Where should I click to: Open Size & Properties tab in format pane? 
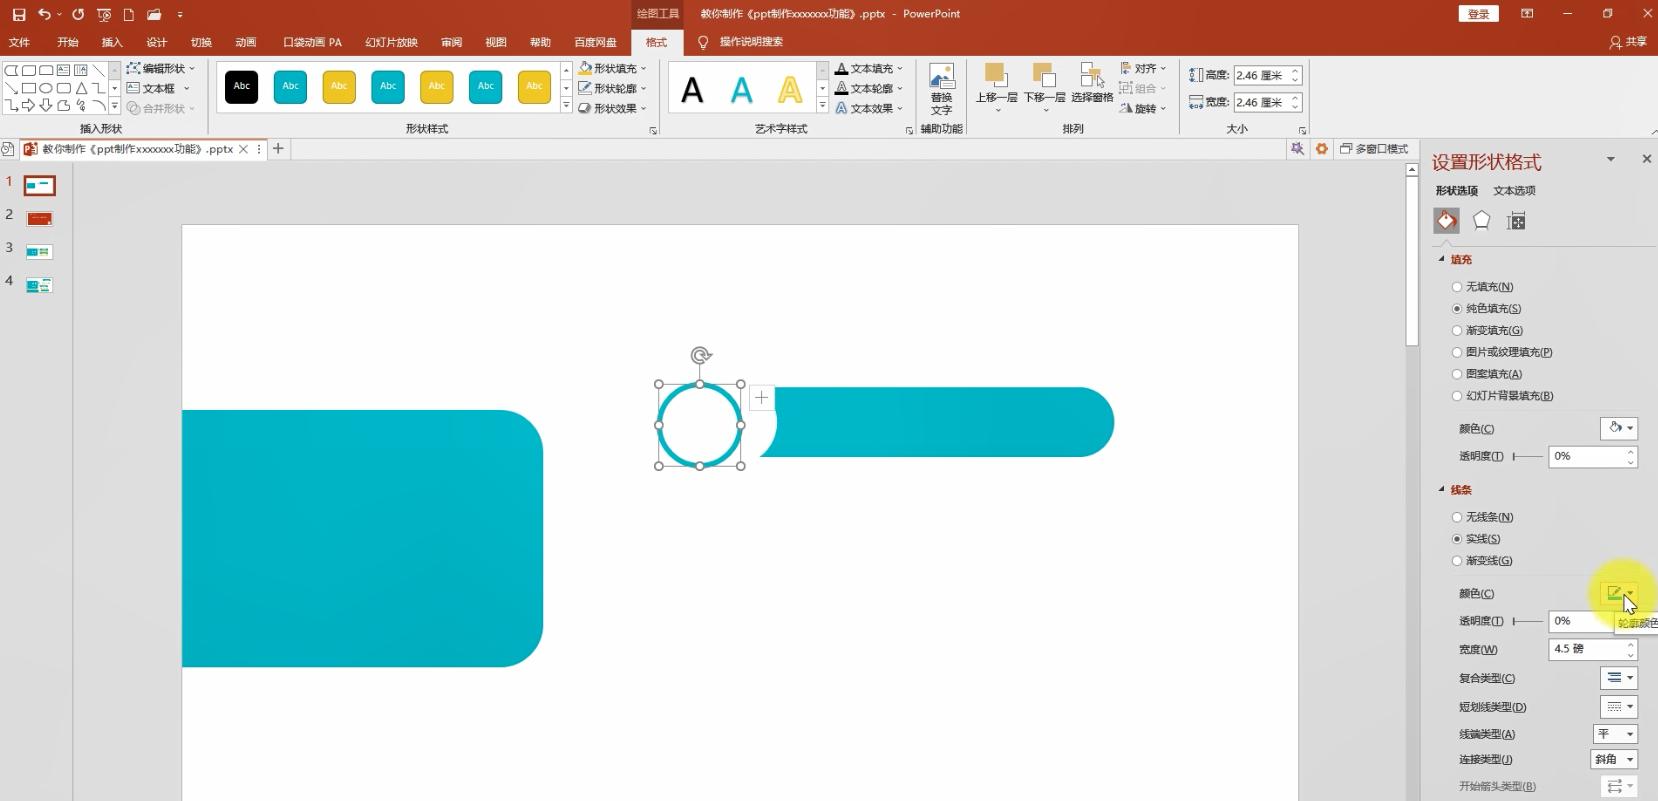coord(1516,221)
